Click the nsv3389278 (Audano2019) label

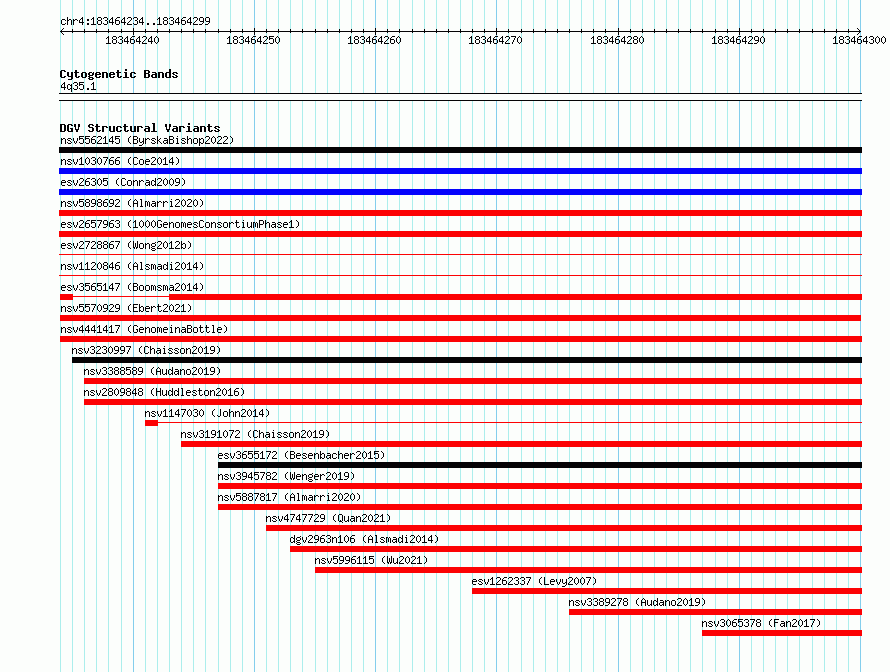click(x=637, y=602)
